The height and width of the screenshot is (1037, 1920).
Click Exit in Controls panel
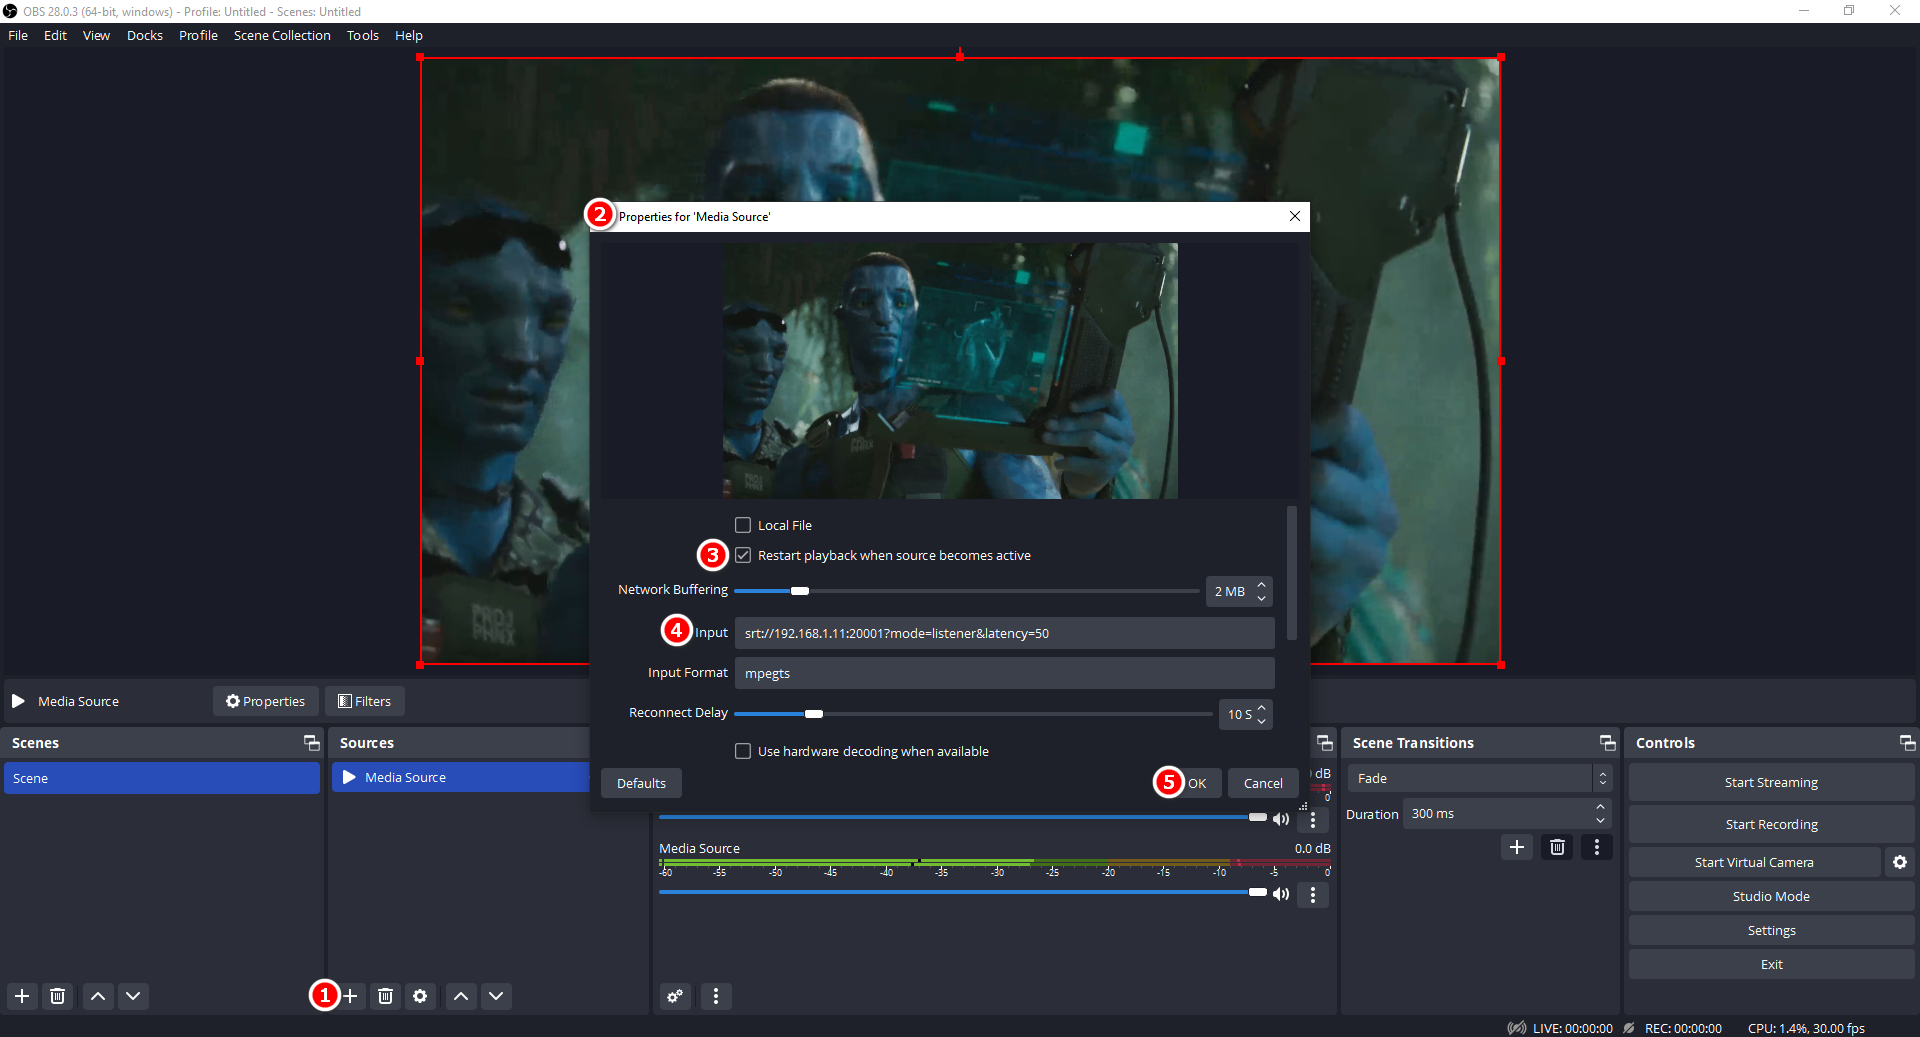pos(1771,964)
